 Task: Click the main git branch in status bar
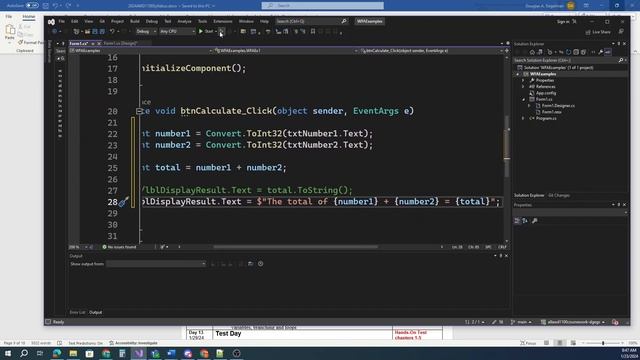click(x=522, y=322)
